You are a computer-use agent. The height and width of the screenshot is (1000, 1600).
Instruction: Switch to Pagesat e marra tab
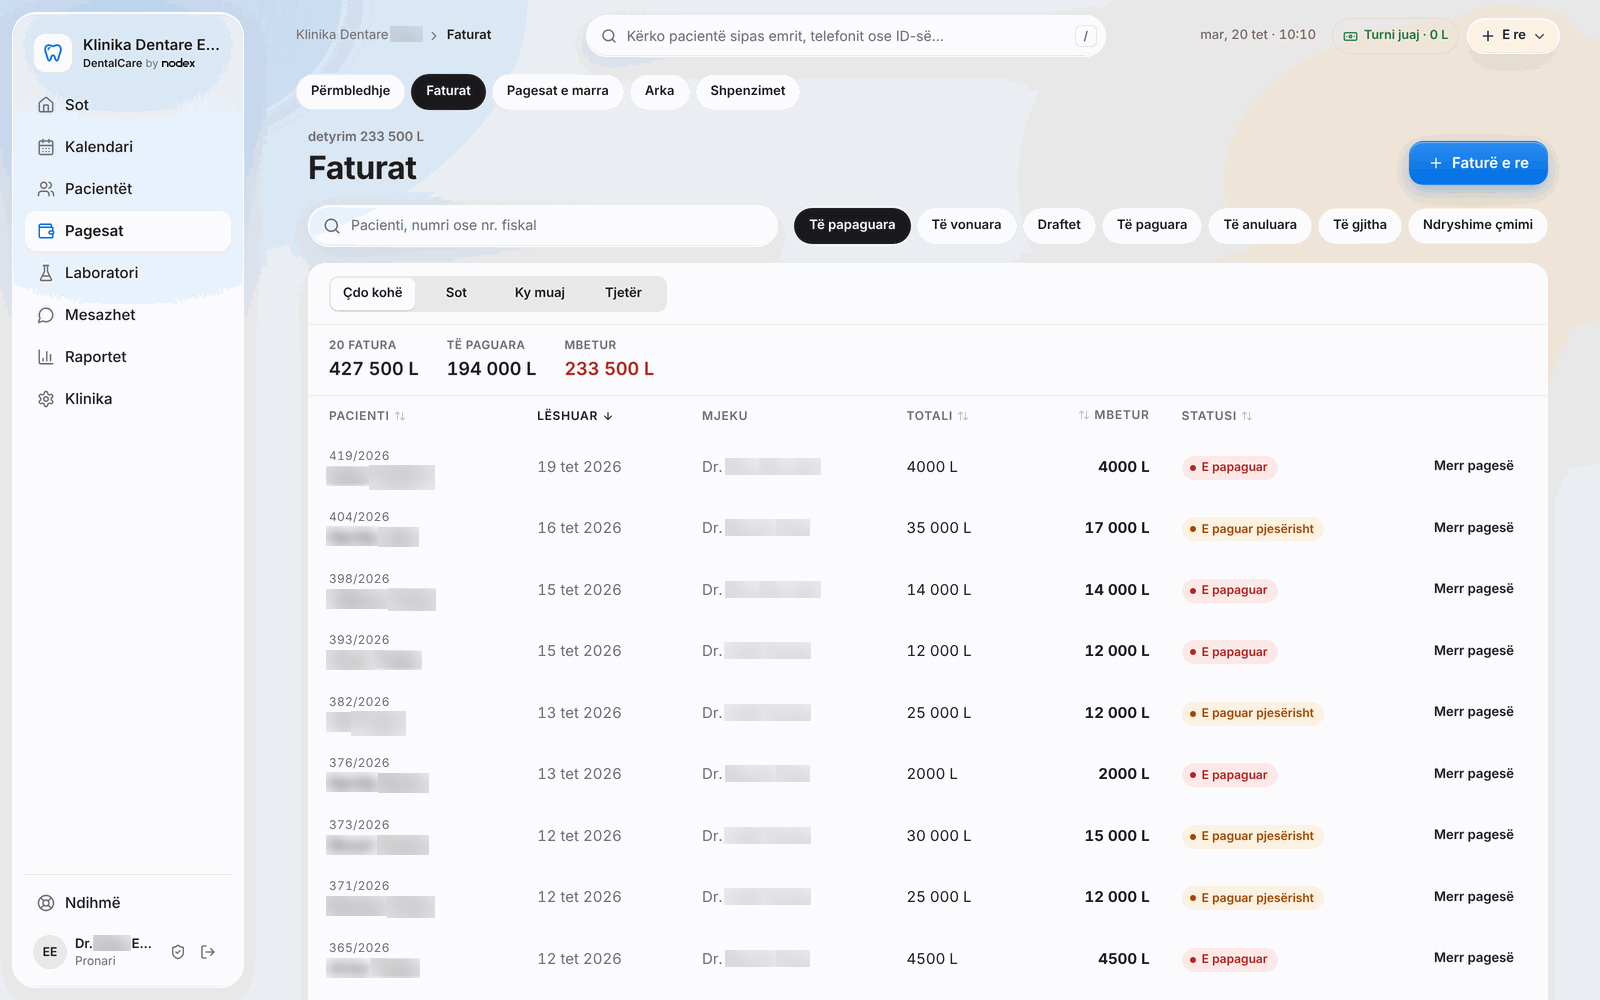click(x=557, y=91)
